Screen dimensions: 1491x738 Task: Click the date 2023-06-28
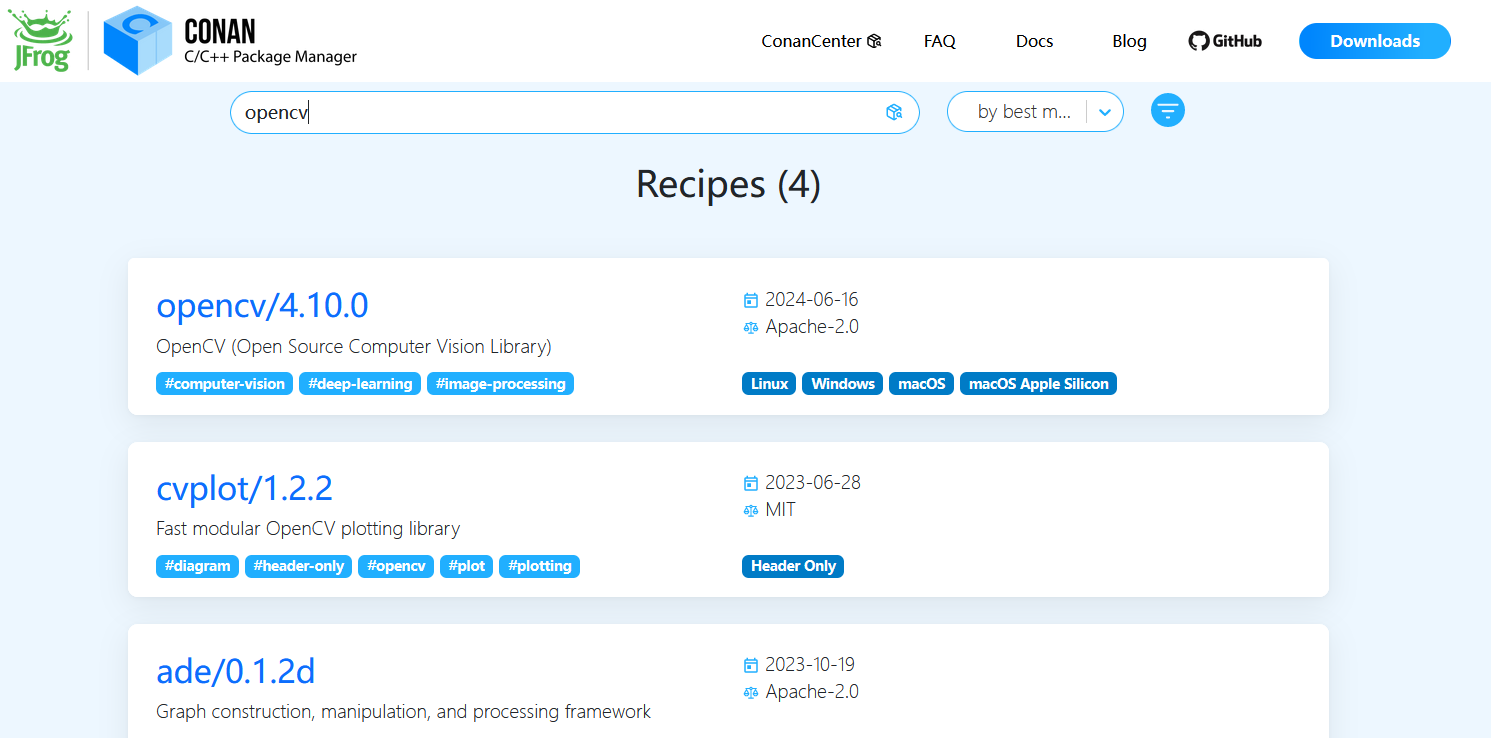coord(813,483)
